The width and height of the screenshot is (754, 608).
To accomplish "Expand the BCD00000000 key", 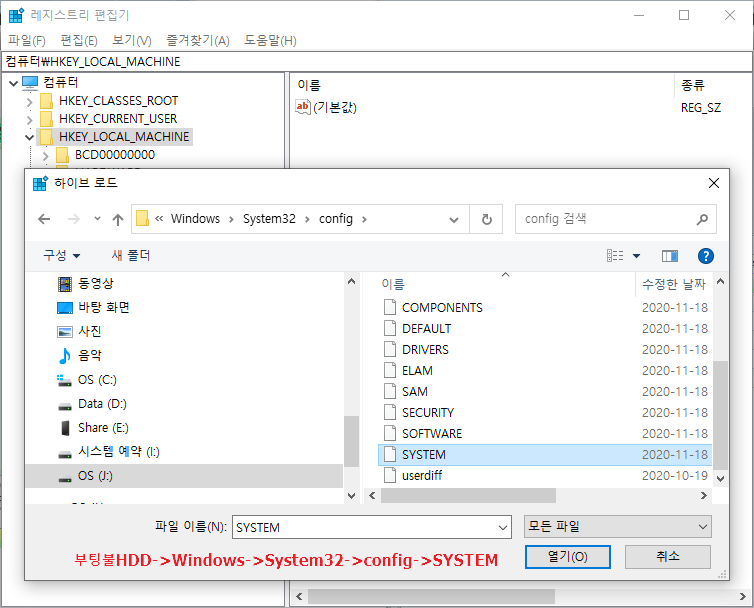I will point(45,155).
